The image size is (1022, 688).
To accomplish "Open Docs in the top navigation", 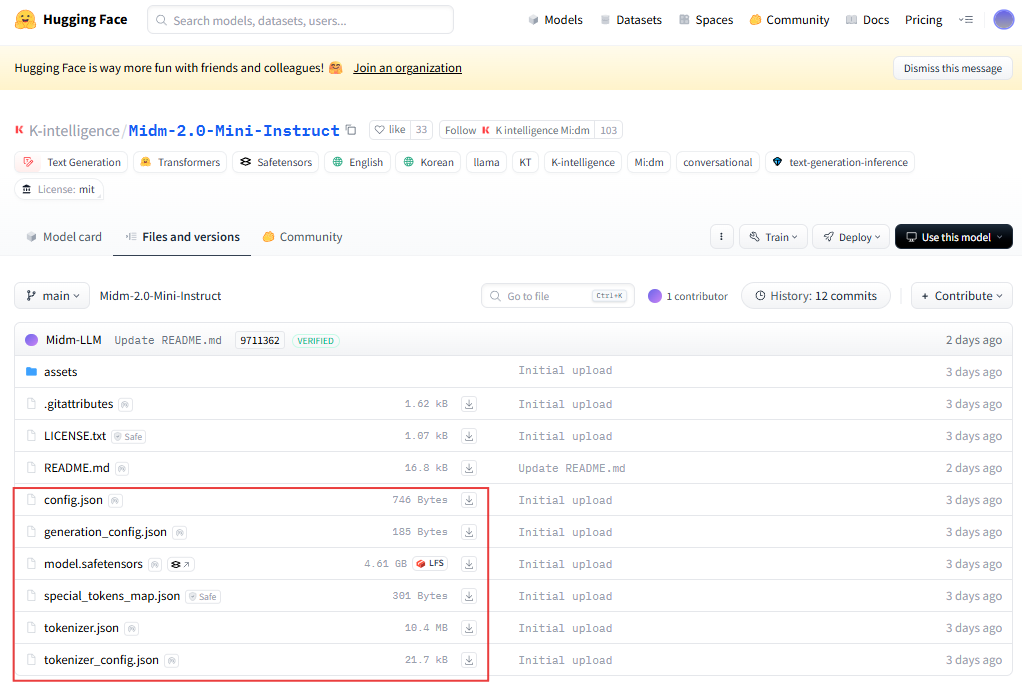I will coord(868,20).
